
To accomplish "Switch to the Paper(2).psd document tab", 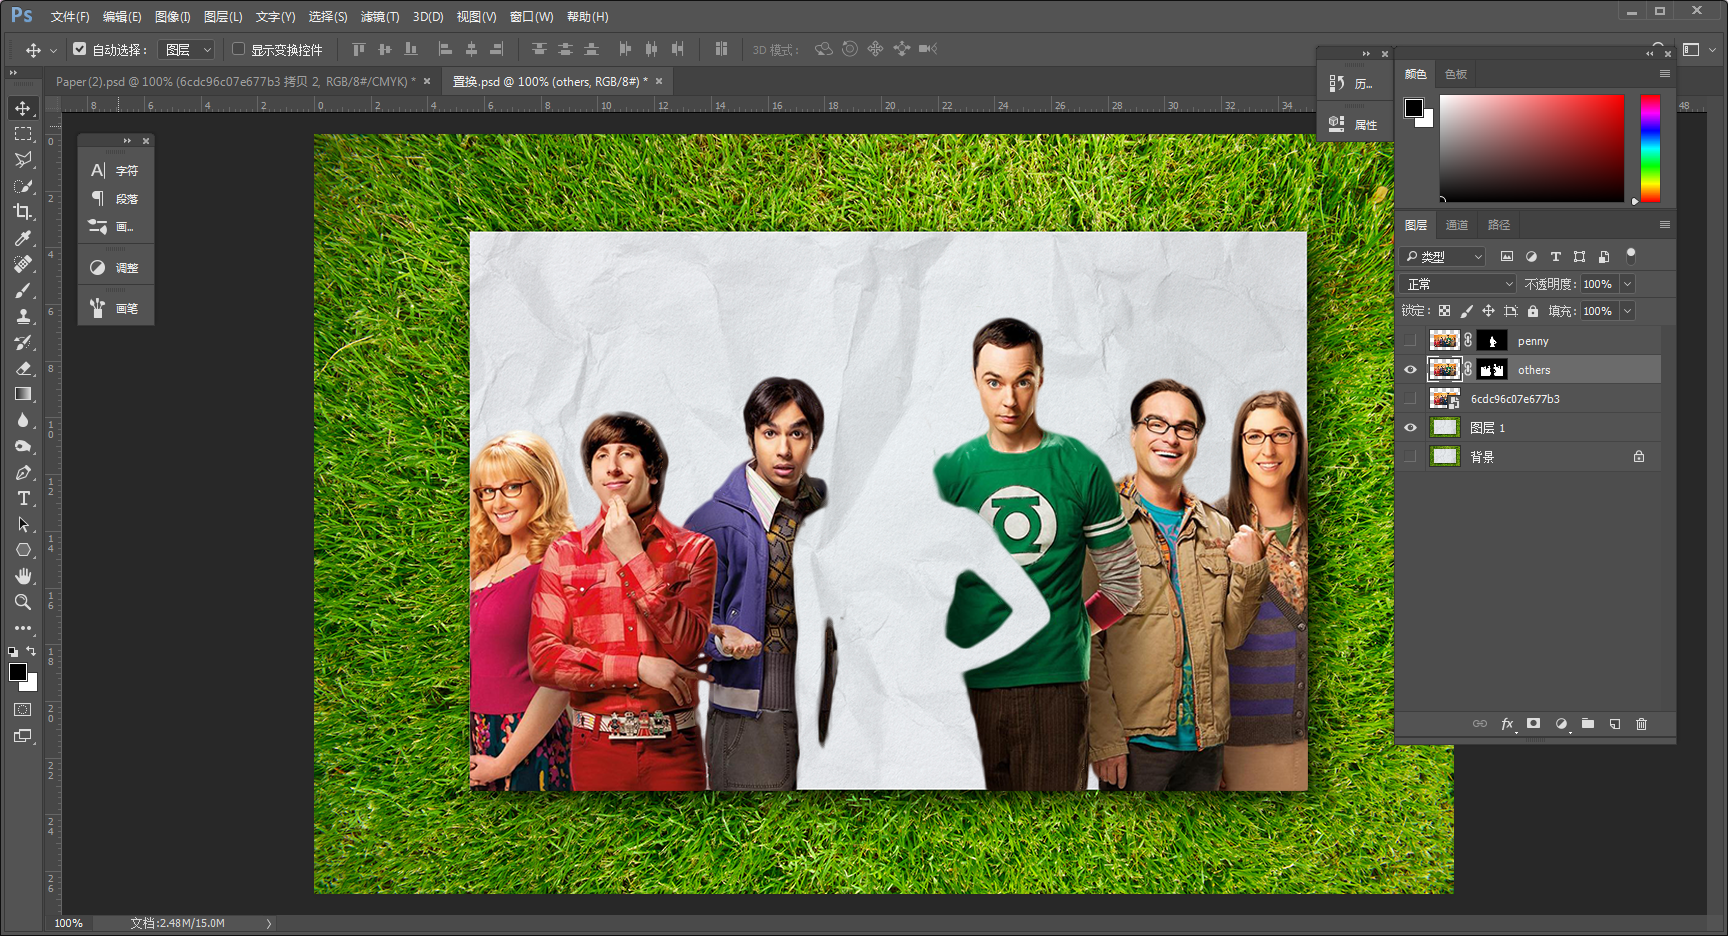I will [237, 82].
